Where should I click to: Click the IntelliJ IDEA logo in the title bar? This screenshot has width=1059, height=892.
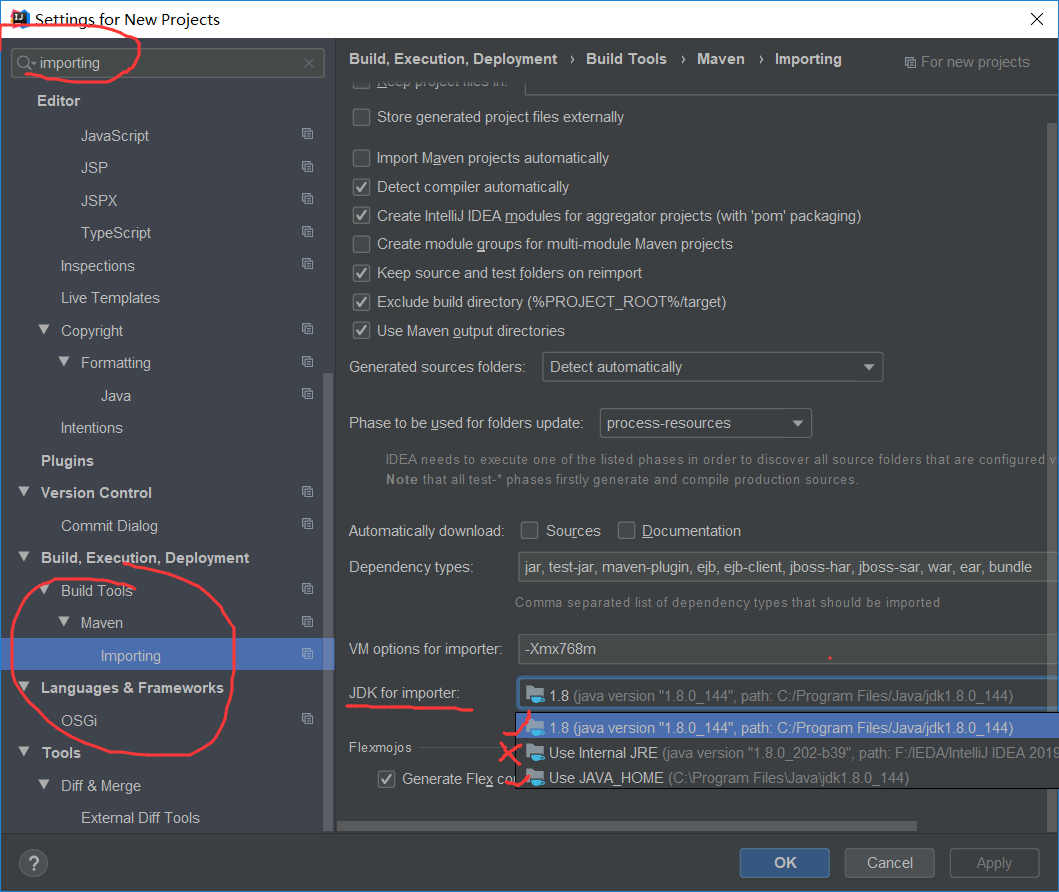coord(20,18)
